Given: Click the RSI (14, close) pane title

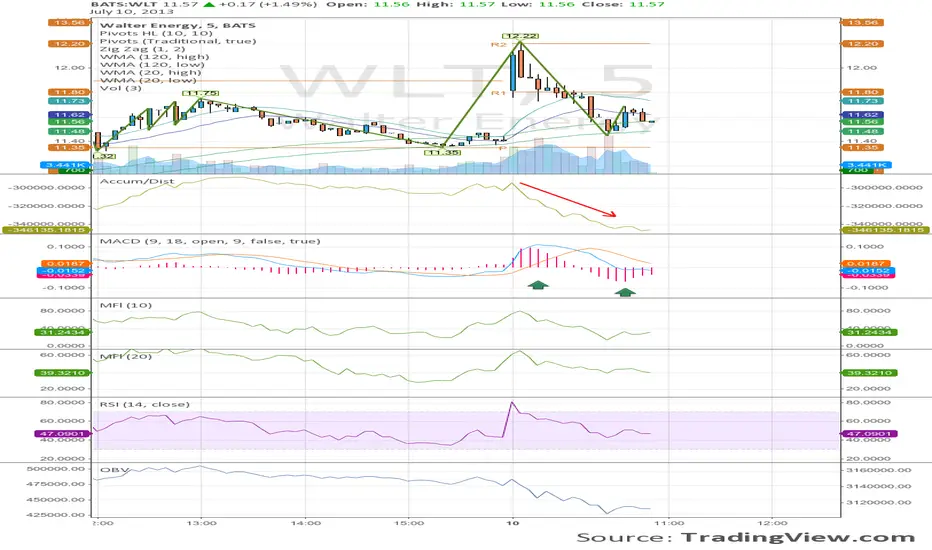Looking at the screenshot, I should point(144,404).
